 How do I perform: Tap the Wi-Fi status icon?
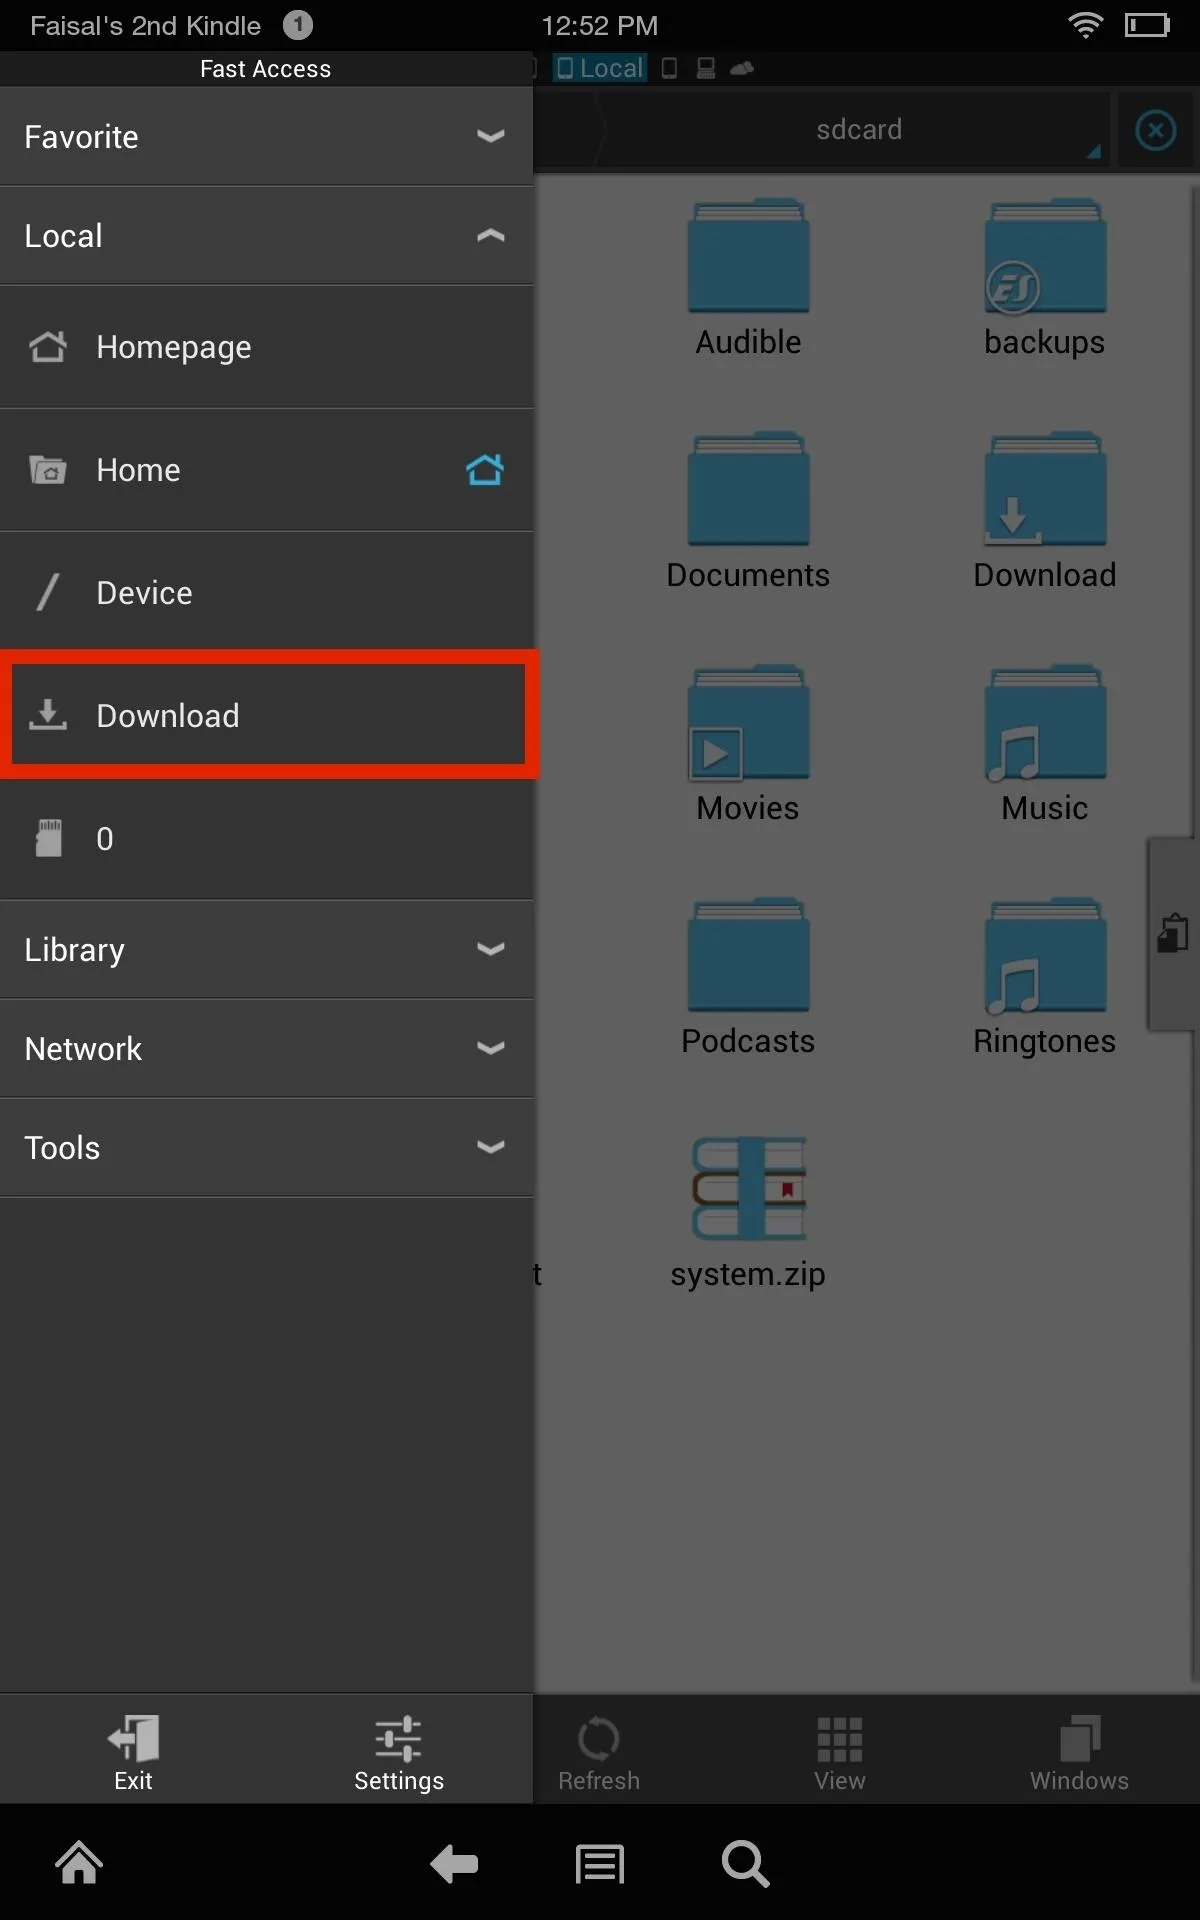tap(1086, 24)
